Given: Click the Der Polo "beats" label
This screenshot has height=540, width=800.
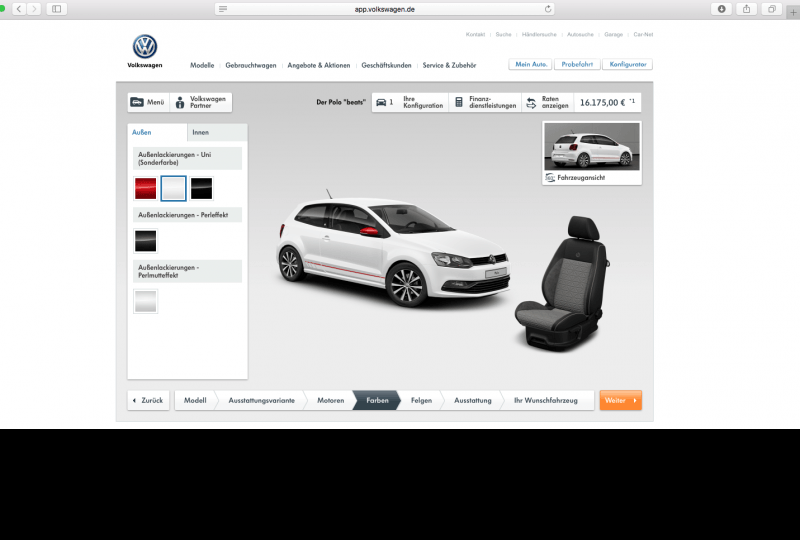Looking at the screenshot, I should pos(341,102).
